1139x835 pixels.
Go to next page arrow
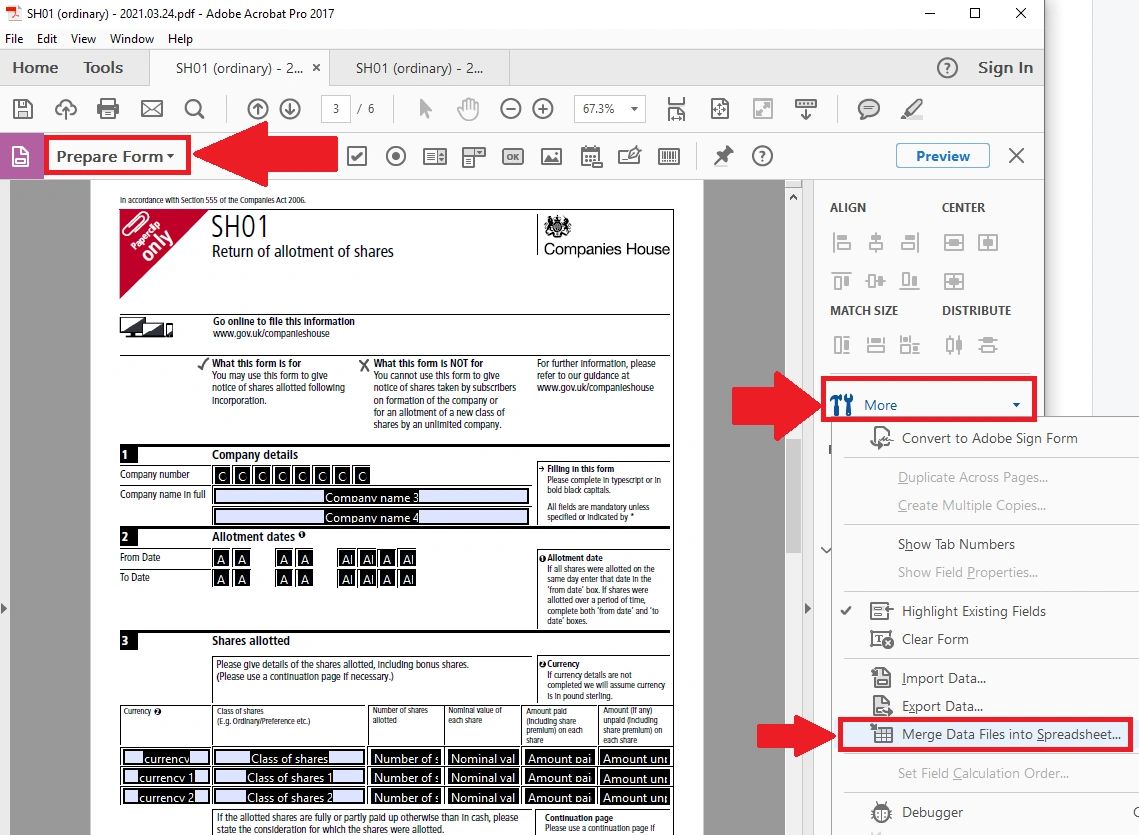point(291,109)
